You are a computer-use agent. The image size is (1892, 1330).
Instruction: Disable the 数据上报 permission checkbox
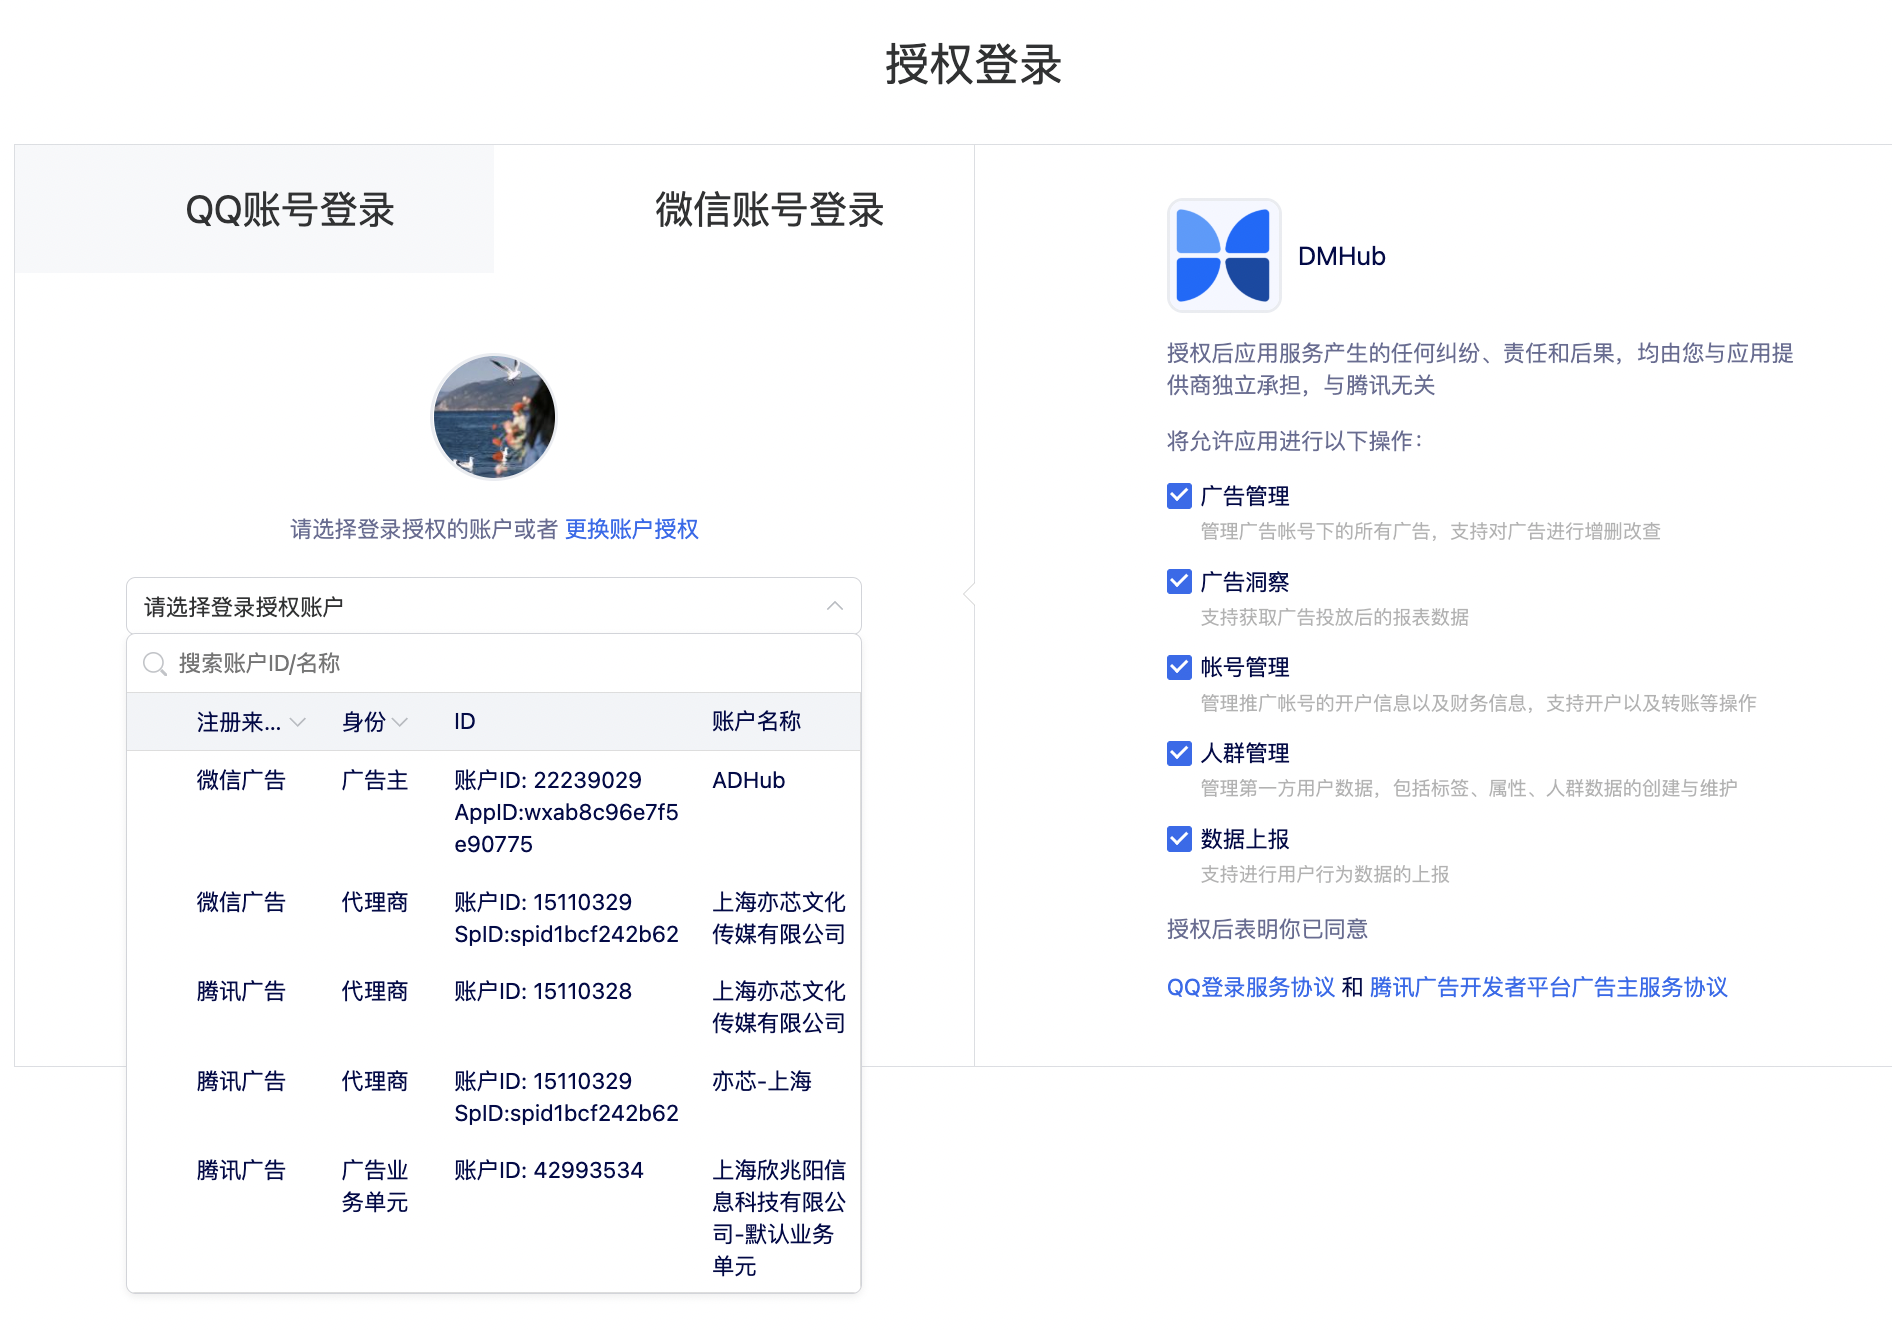(1179, 839)
